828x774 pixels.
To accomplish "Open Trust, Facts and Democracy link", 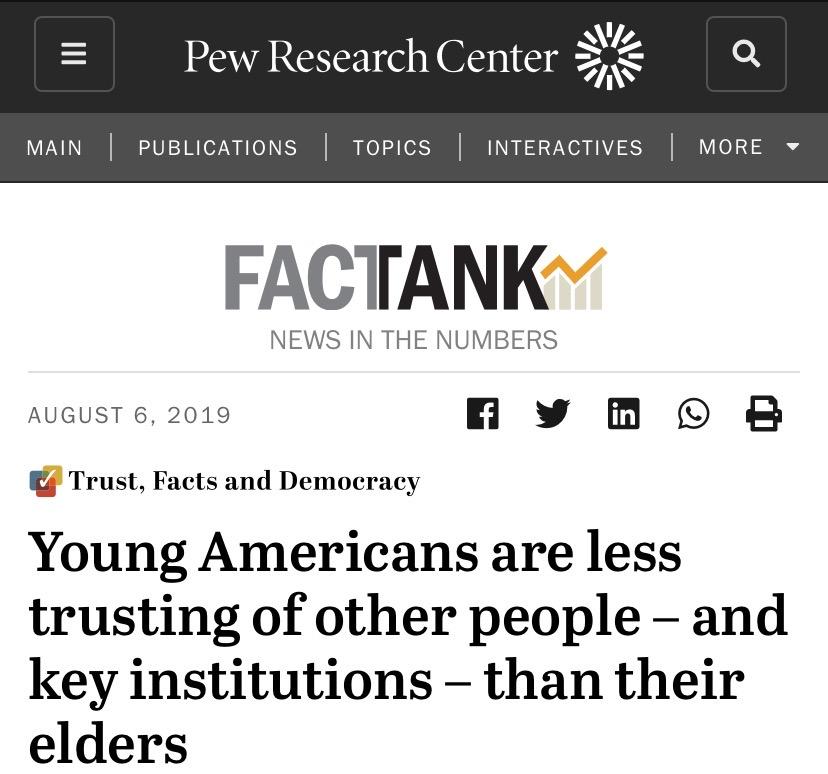I will tap(244, 481).
